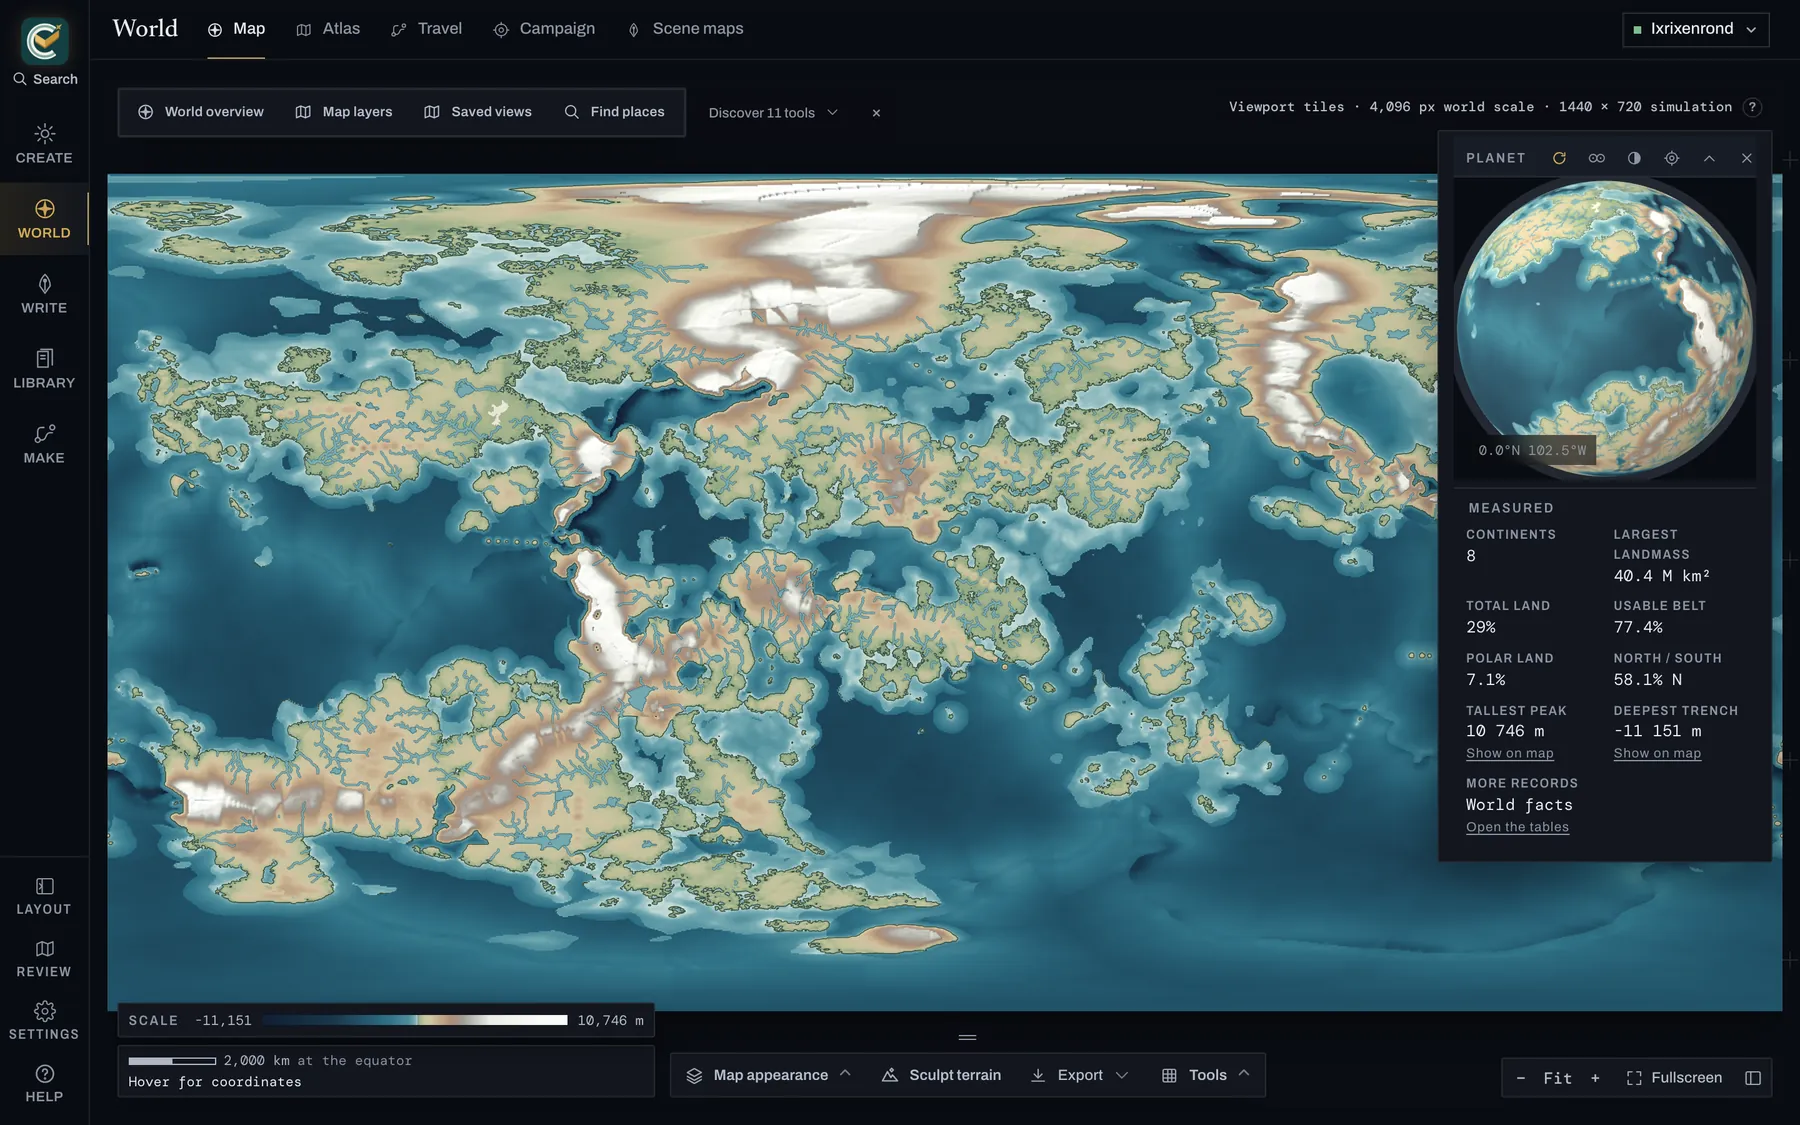Screen dimensions: 1800x1125
Task: Open the Library section
Action: [44, 369]
